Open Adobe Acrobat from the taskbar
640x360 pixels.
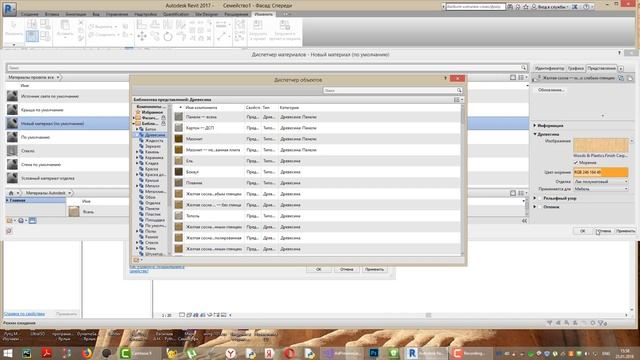click(47, 353)
